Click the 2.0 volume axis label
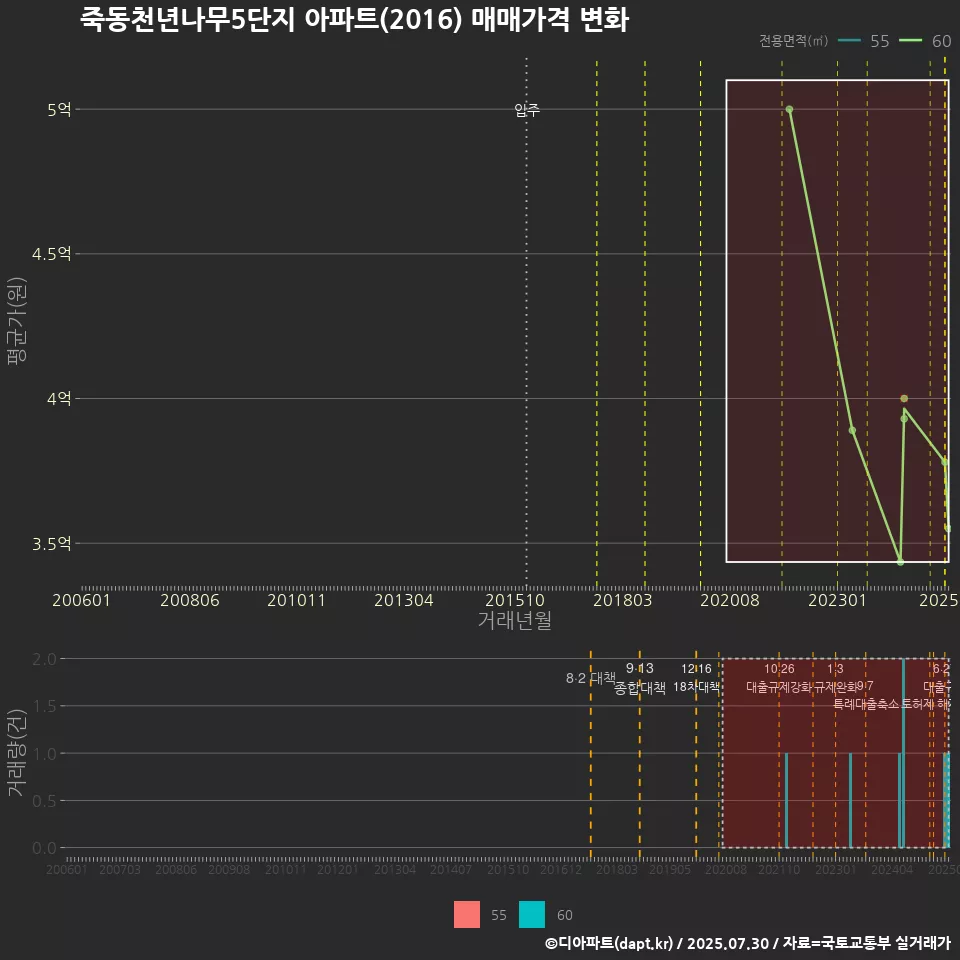960x960 pixels. (44, 659)
